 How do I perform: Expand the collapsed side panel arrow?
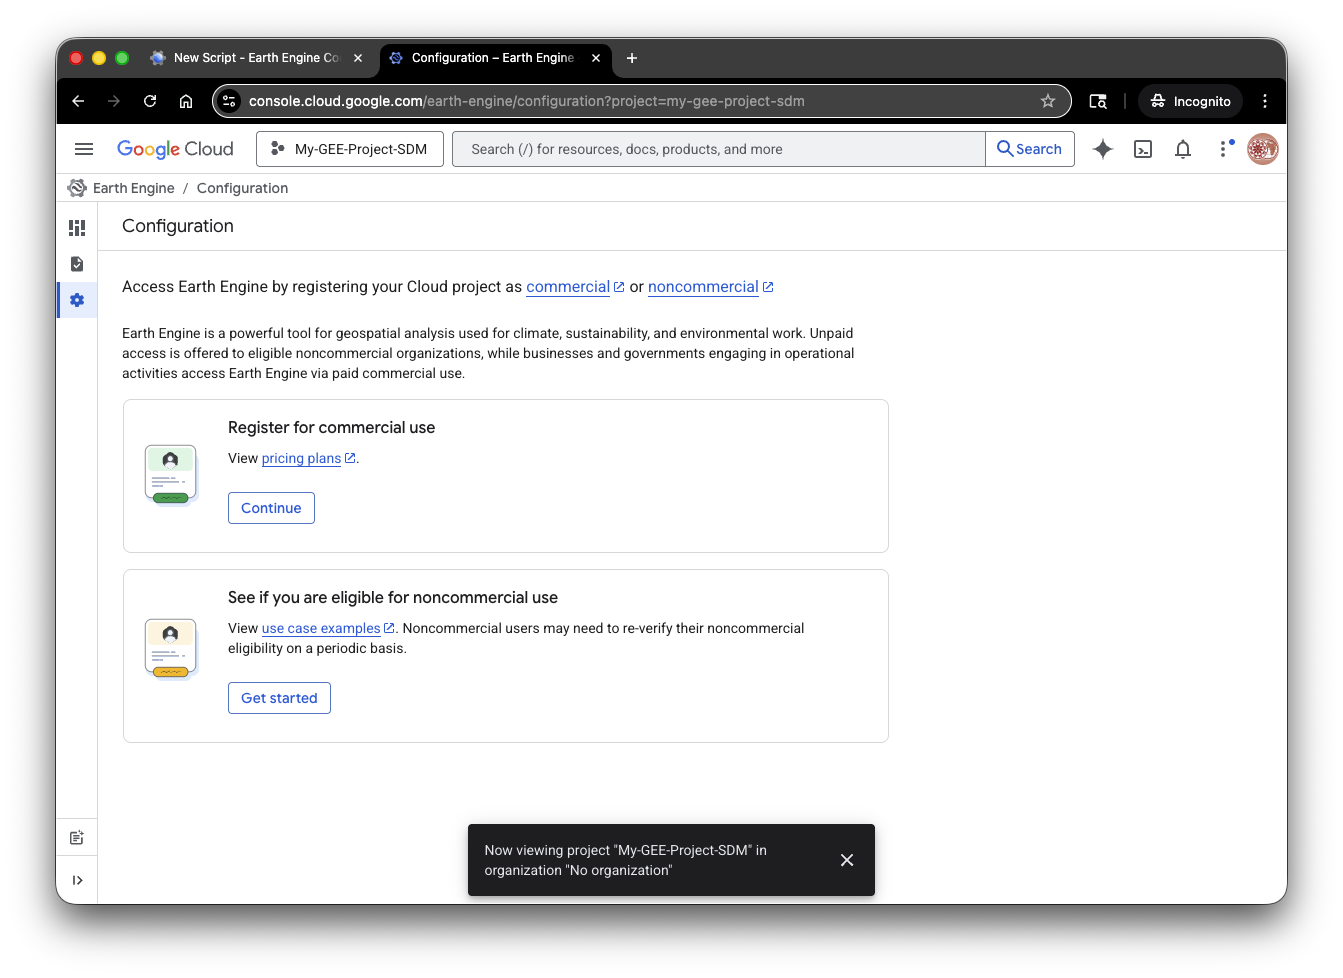tap(77, 880)
